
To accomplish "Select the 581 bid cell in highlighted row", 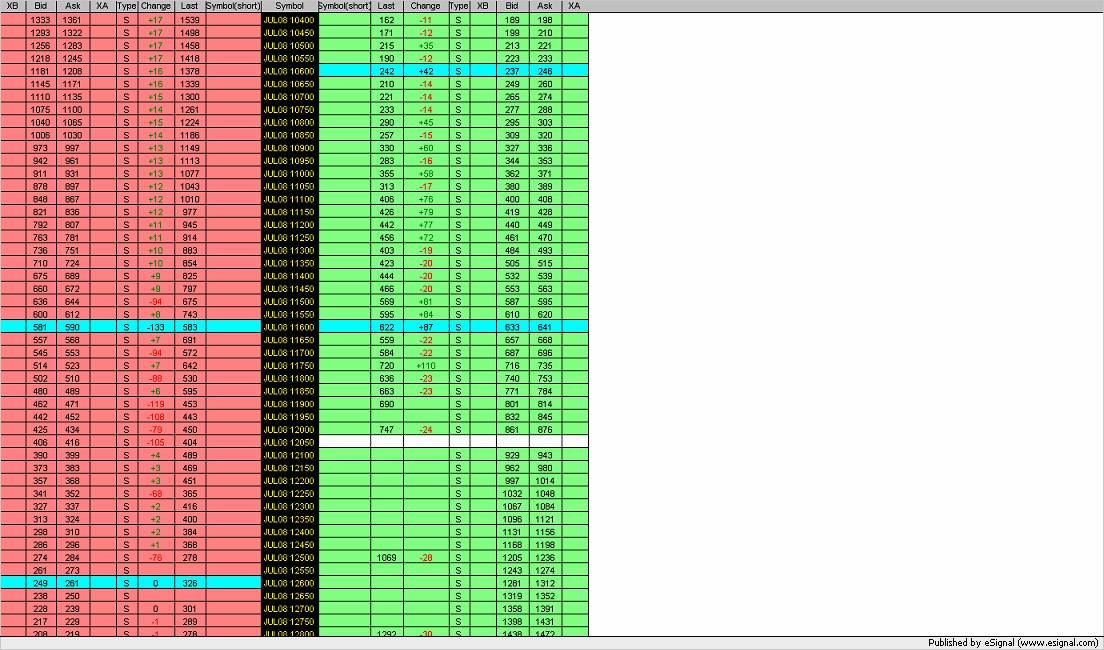I will pos(40,327).
